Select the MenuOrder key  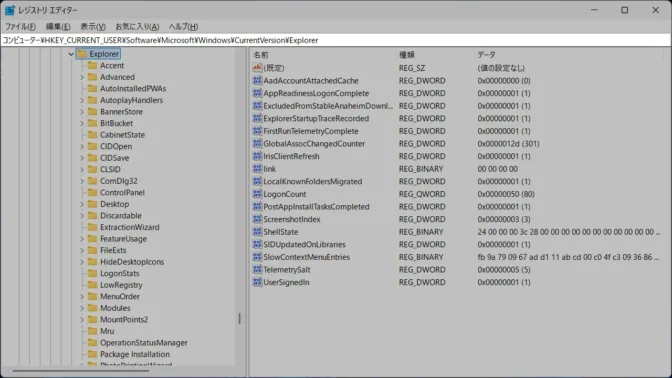coord(120,297)
